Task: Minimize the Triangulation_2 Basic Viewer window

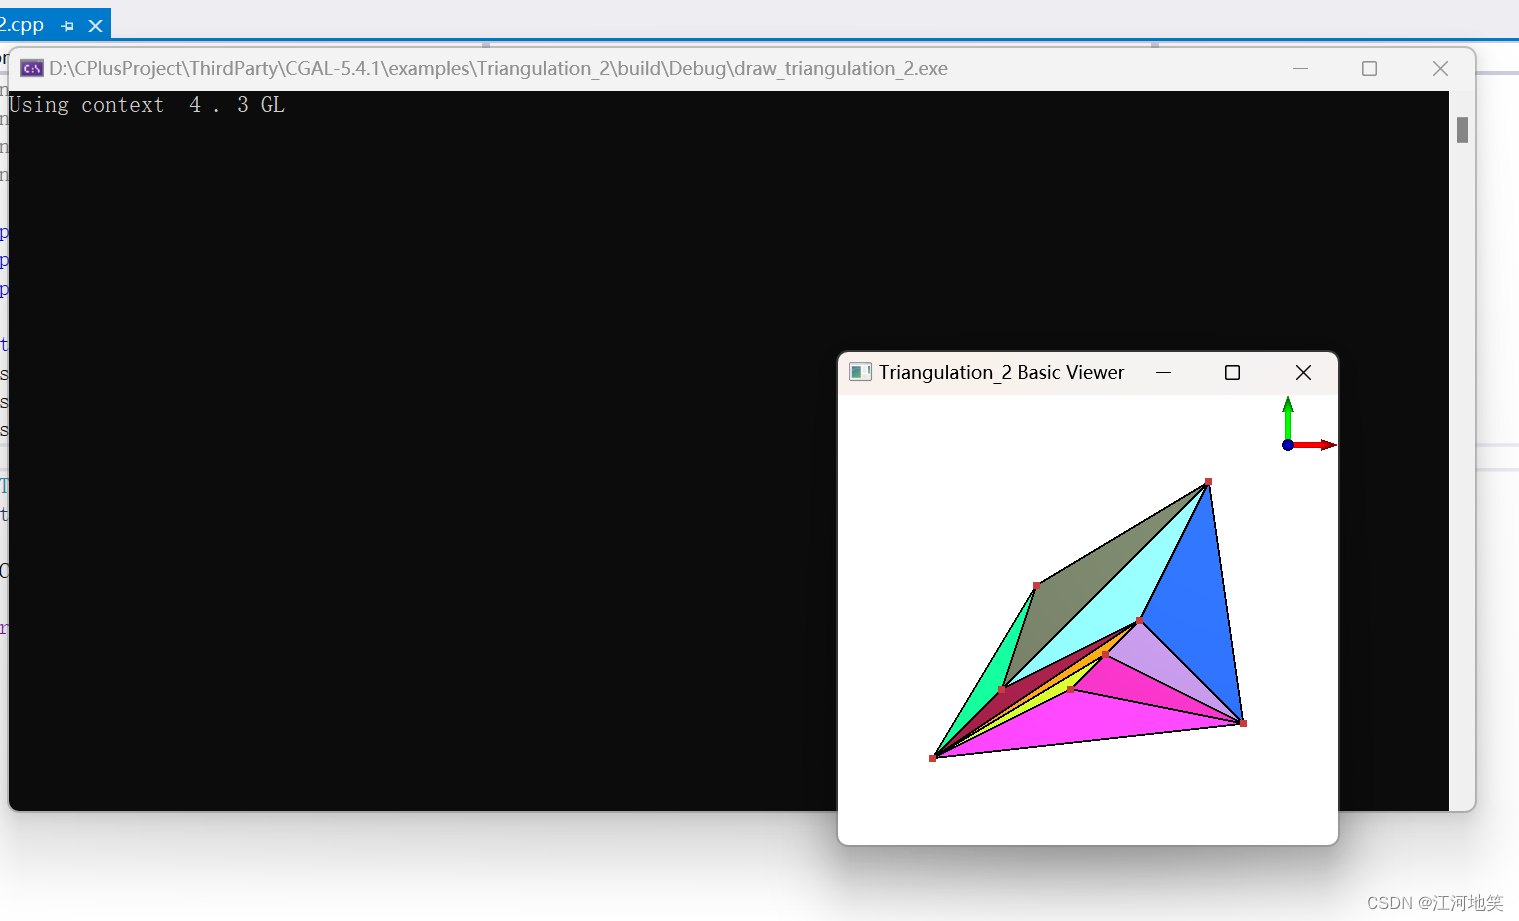Action: (1163, 372)
